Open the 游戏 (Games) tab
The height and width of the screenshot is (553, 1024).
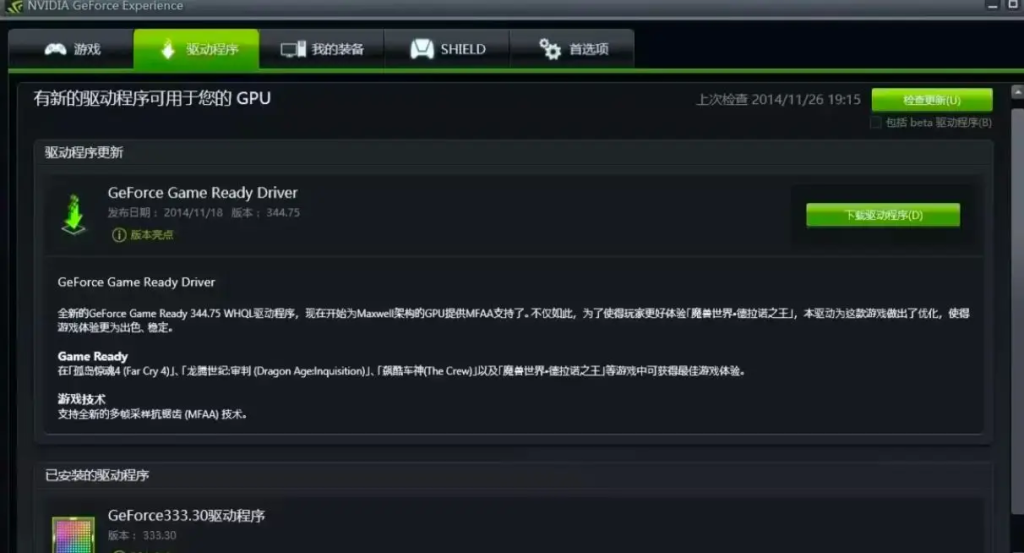(x=71, y=49)
